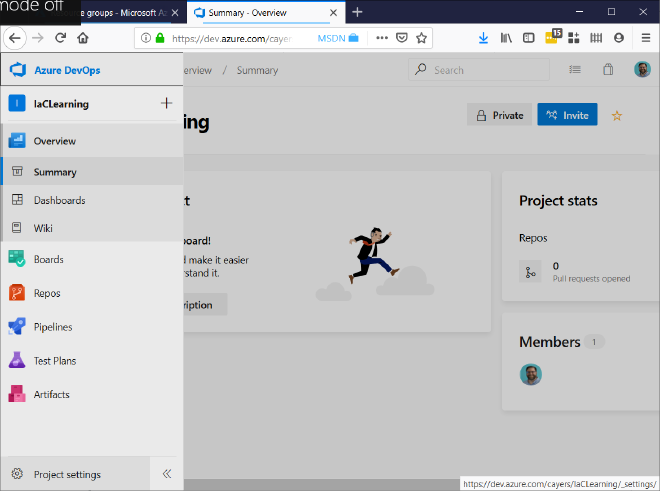The height and width of the screenshot is (491, 660).
Task: Star the project as favorite
Action: pyautogui.click(x=617, y=115)
